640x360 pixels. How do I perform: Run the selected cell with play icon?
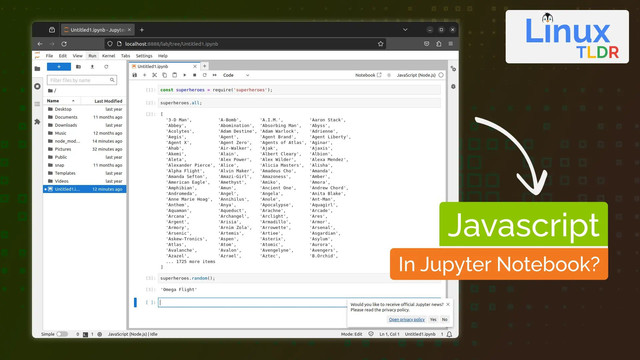[x=184, y=75]
